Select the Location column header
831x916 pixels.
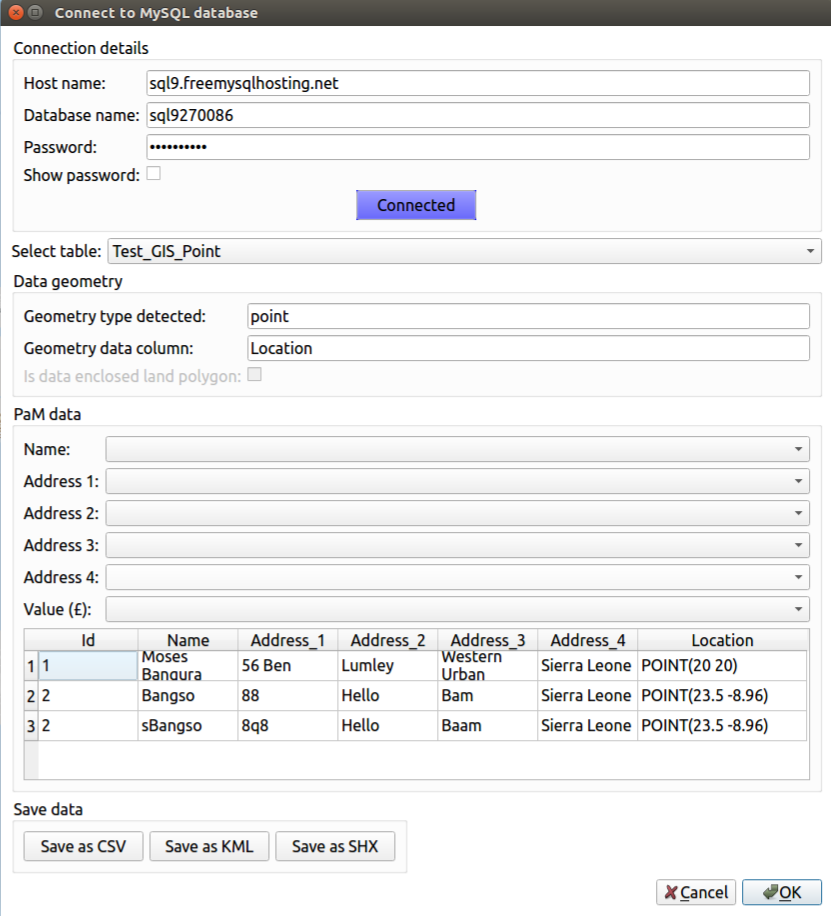click(x=723, y=640)
